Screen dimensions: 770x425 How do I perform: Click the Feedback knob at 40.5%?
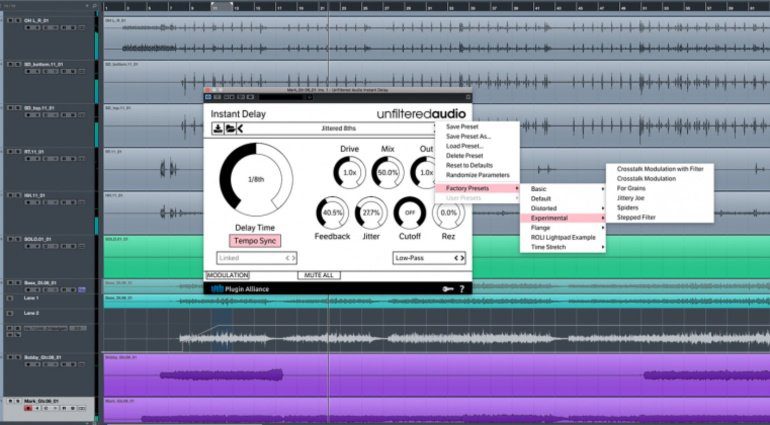[x=332, y=213]
